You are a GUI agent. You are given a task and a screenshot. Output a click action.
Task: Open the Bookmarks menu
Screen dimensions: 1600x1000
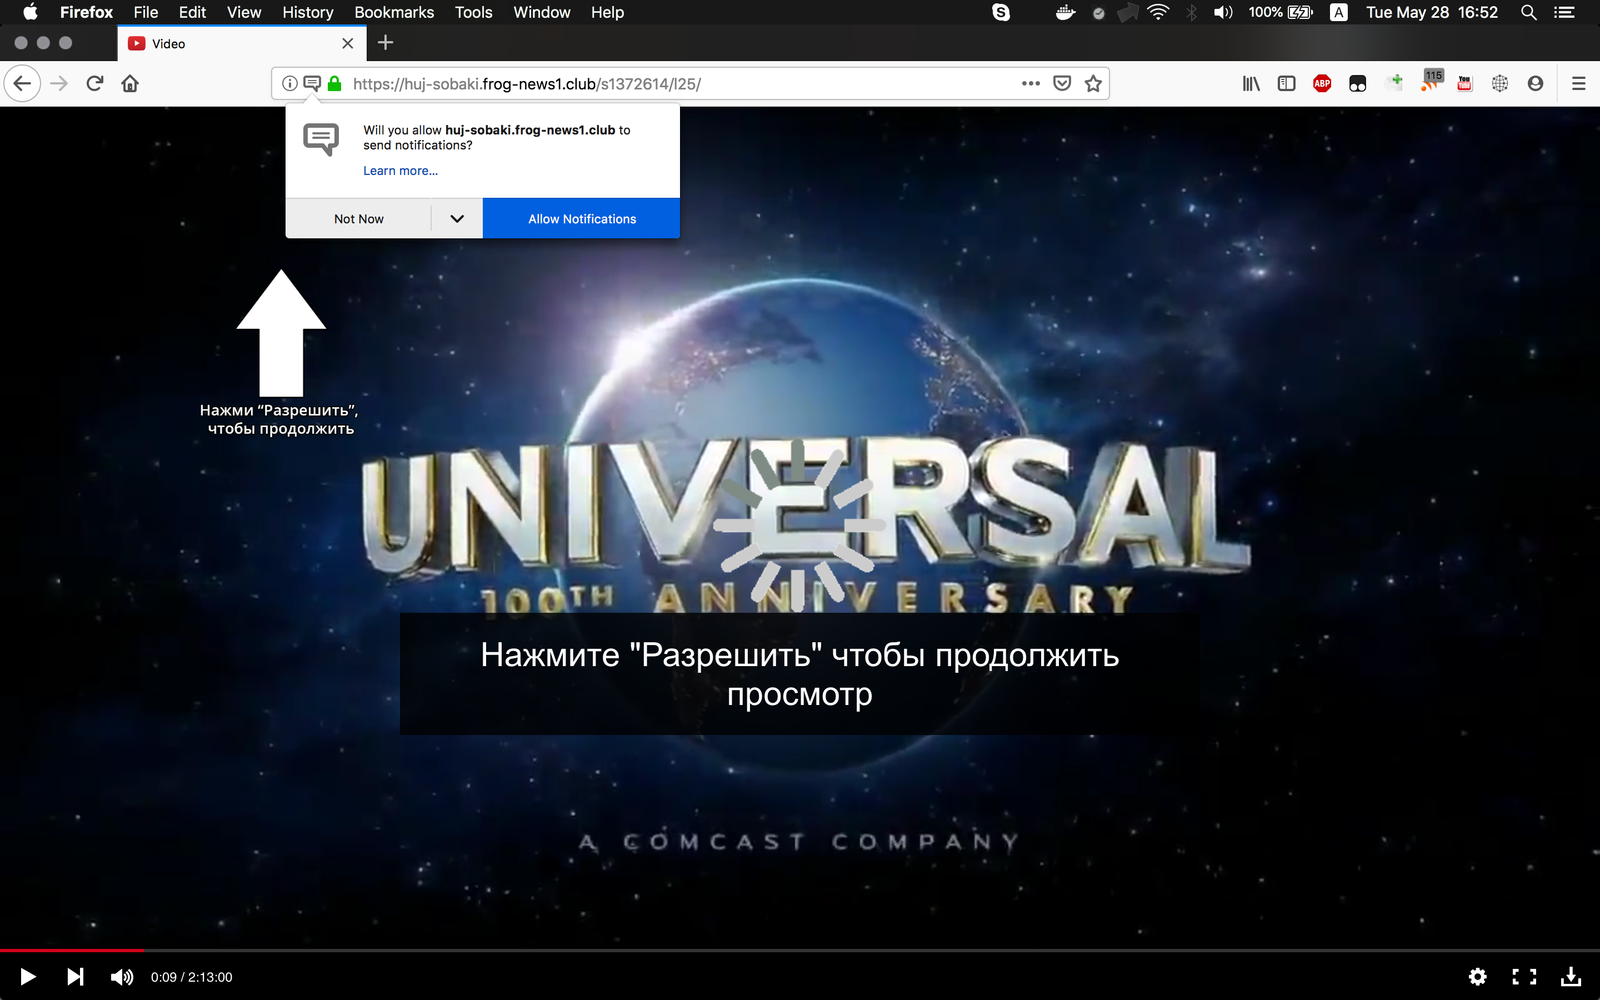[x=394, y=12]
